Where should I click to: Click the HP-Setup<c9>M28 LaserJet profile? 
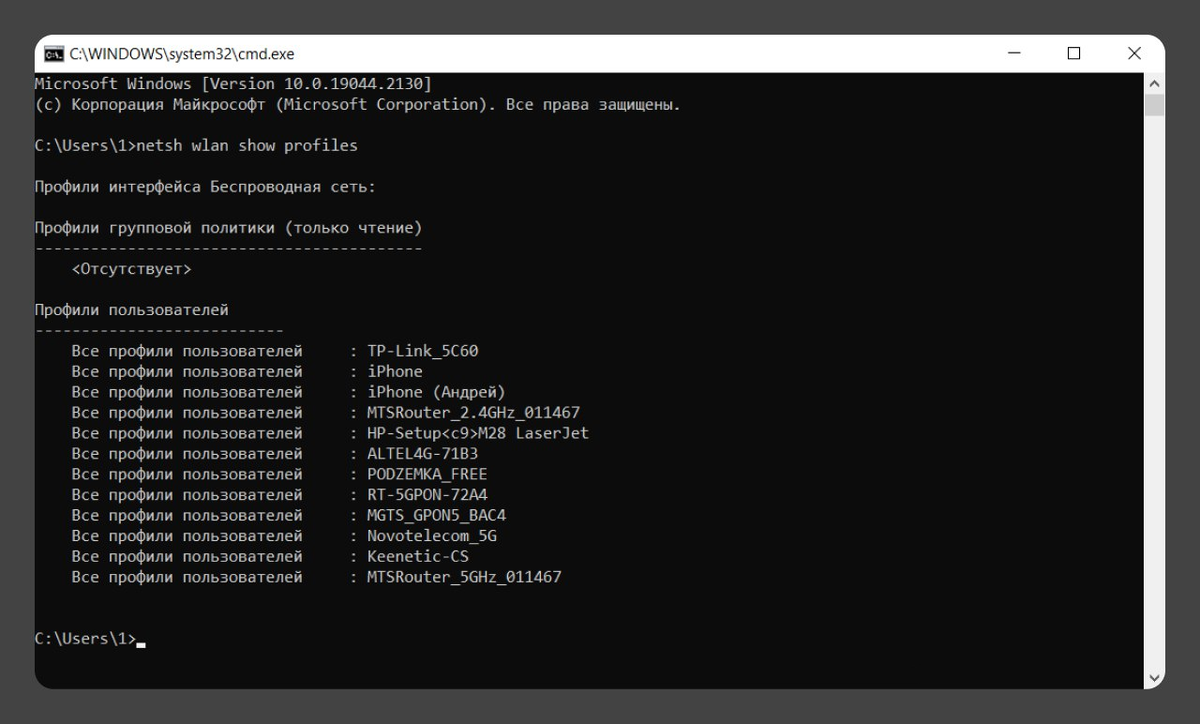478,433
